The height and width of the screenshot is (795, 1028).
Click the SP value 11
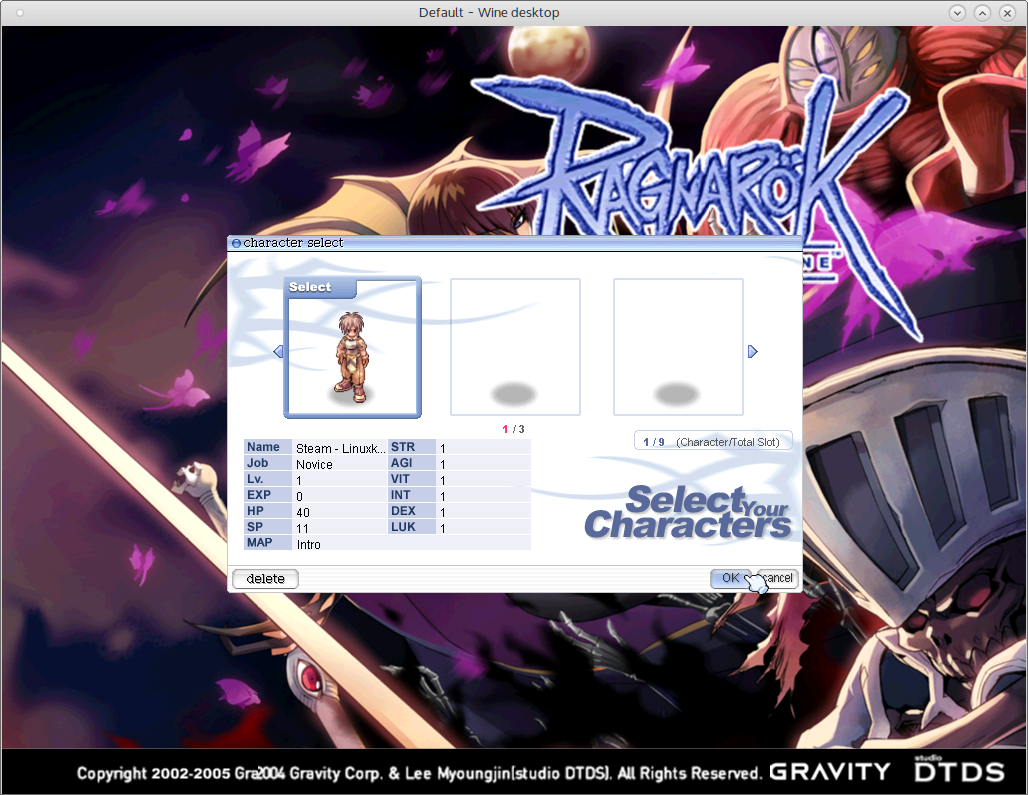click(302, 528)
